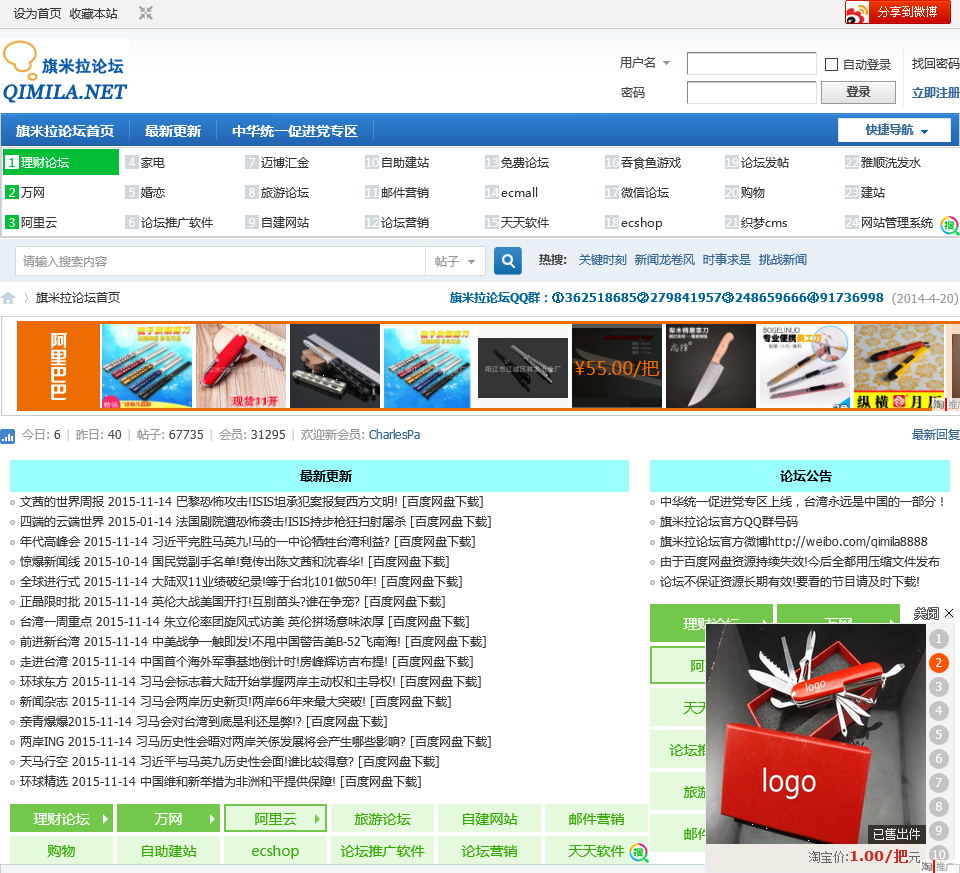Open new member CharlesPa profile

pos(394,435)
